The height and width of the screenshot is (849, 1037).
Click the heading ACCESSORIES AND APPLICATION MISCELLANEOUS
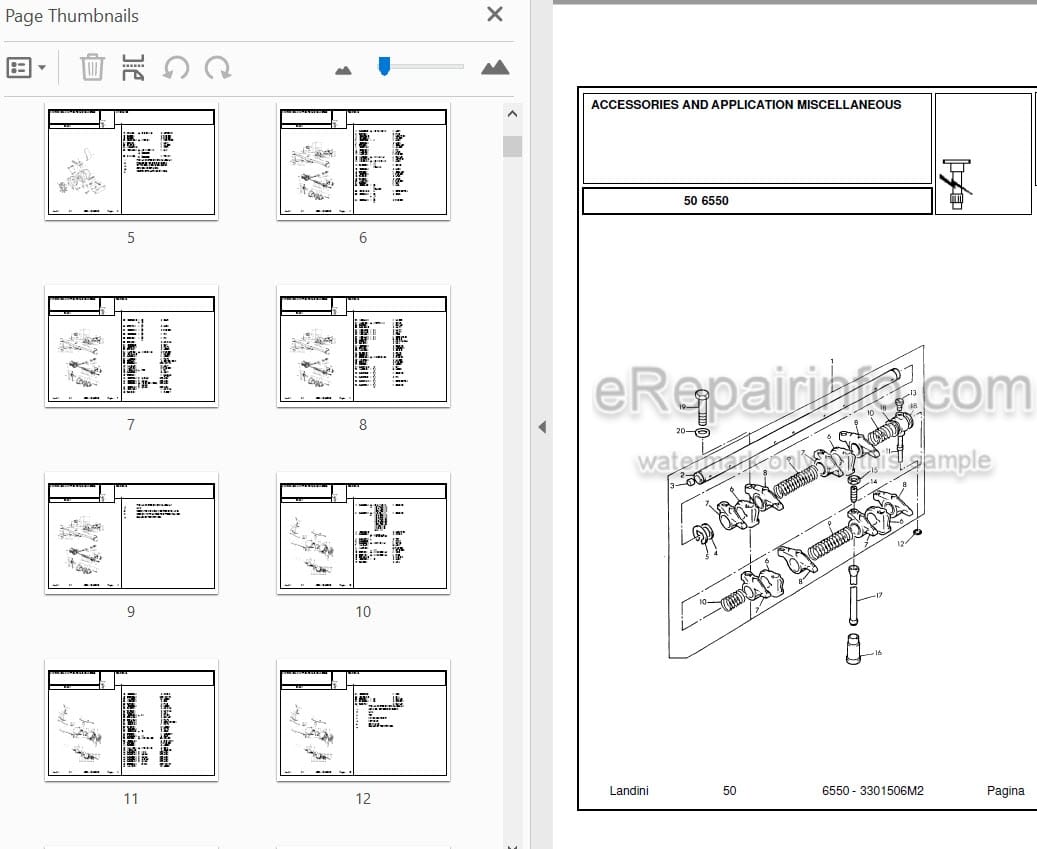tap(745, 104)
